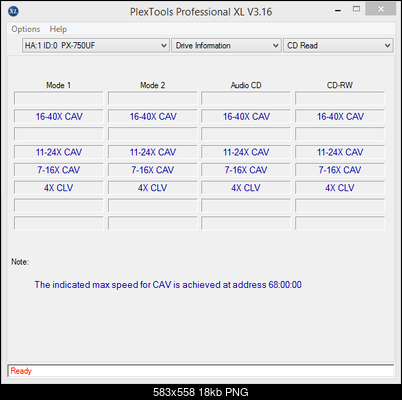Click 16-40X CAV under Mode 2
Image resolution: width=402 pixels, height=400 pixels.
153,117
